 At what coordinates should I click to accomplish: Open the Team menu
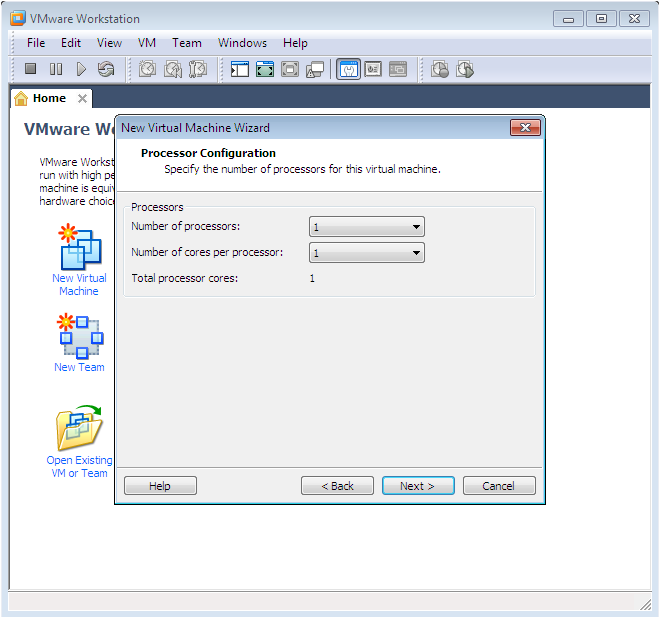(x=187, y=43)
